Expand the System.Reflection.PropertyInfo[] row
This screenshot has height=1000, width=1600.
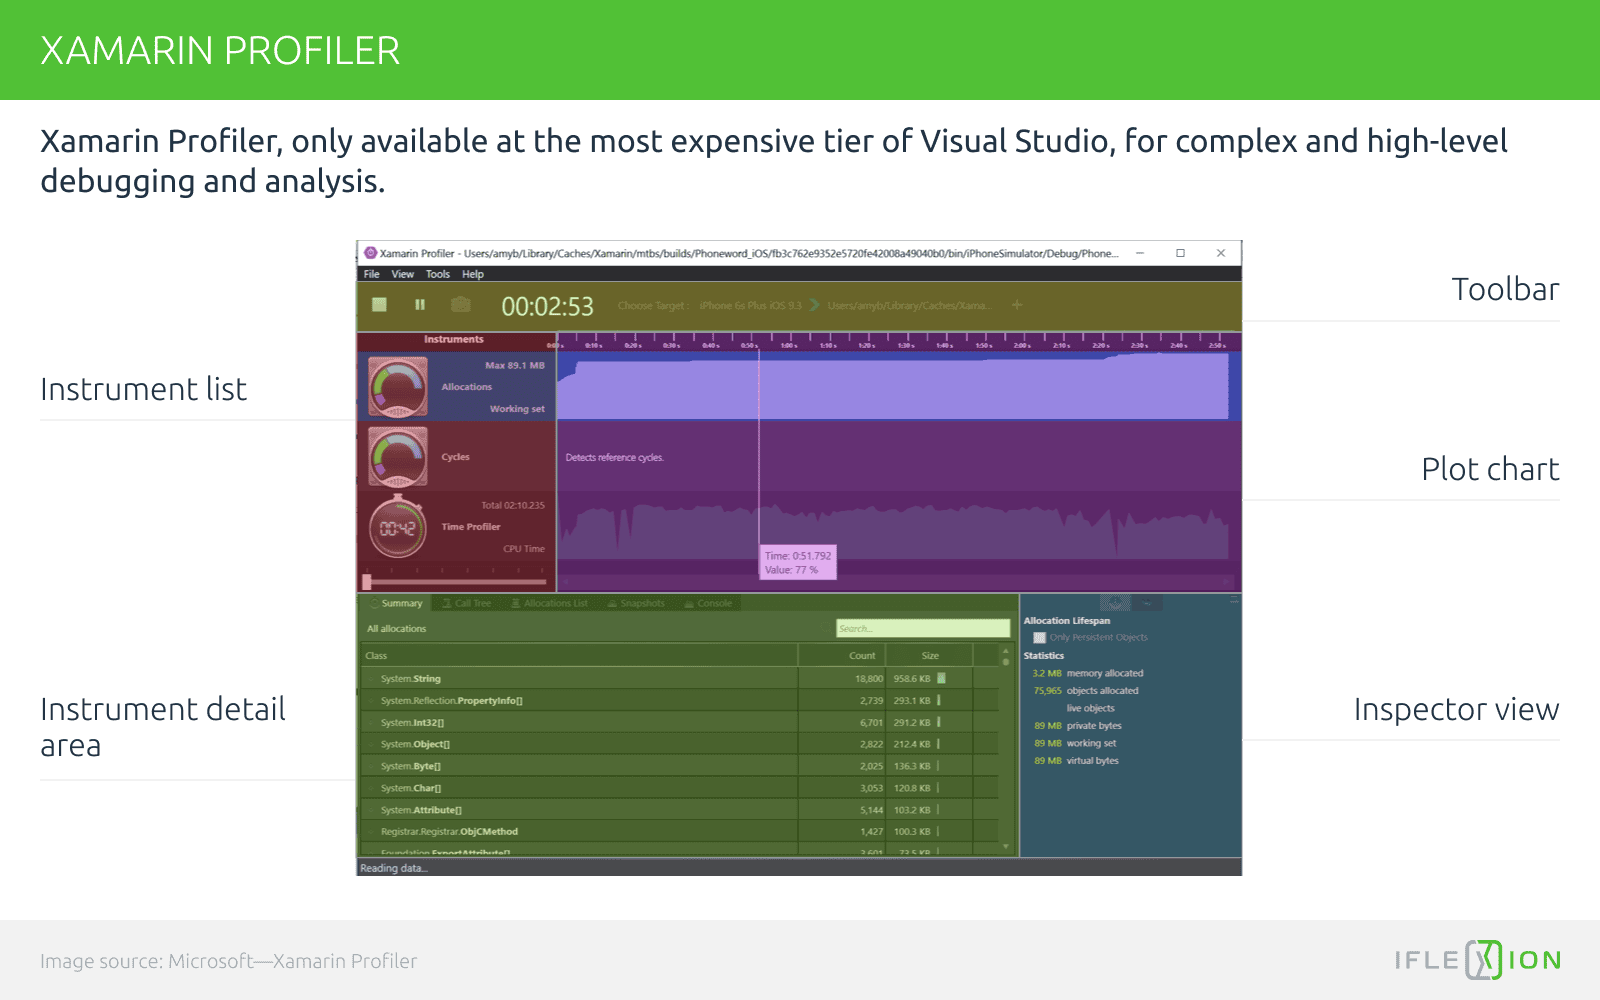click(x=371, y=700)
